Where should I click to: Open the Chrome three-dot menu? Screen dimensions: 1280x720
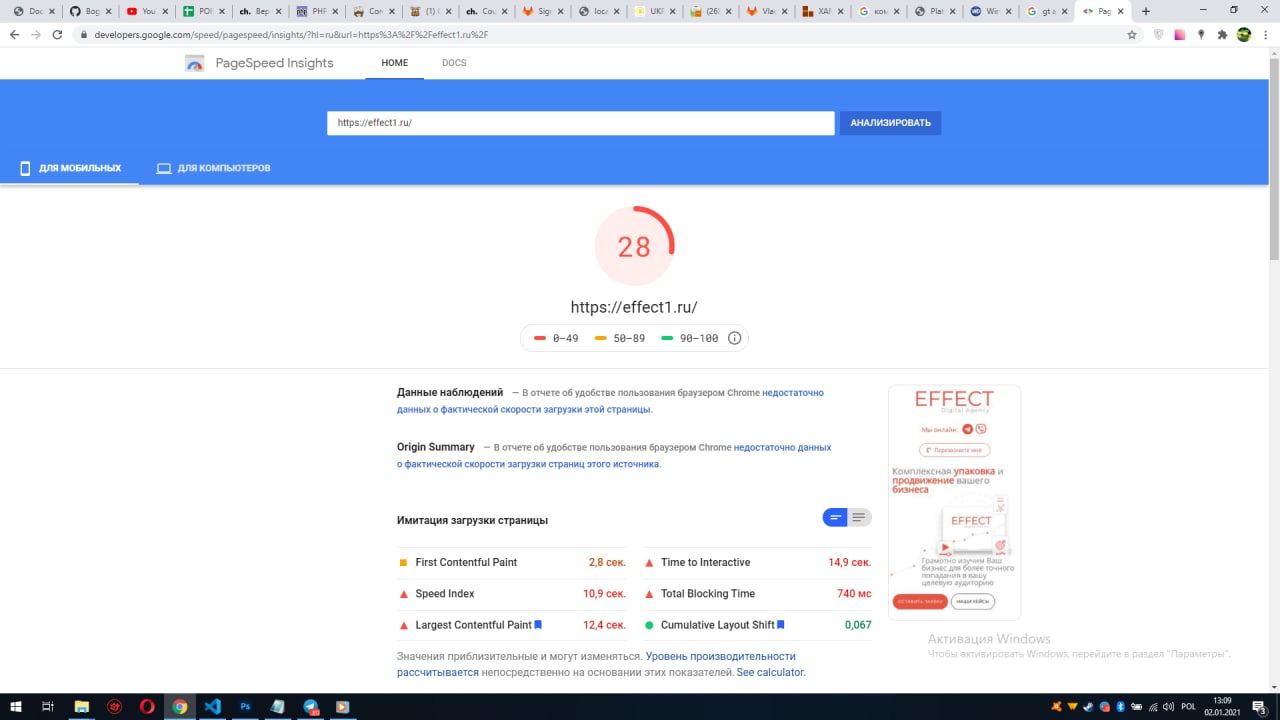(x=1265, y=34)
